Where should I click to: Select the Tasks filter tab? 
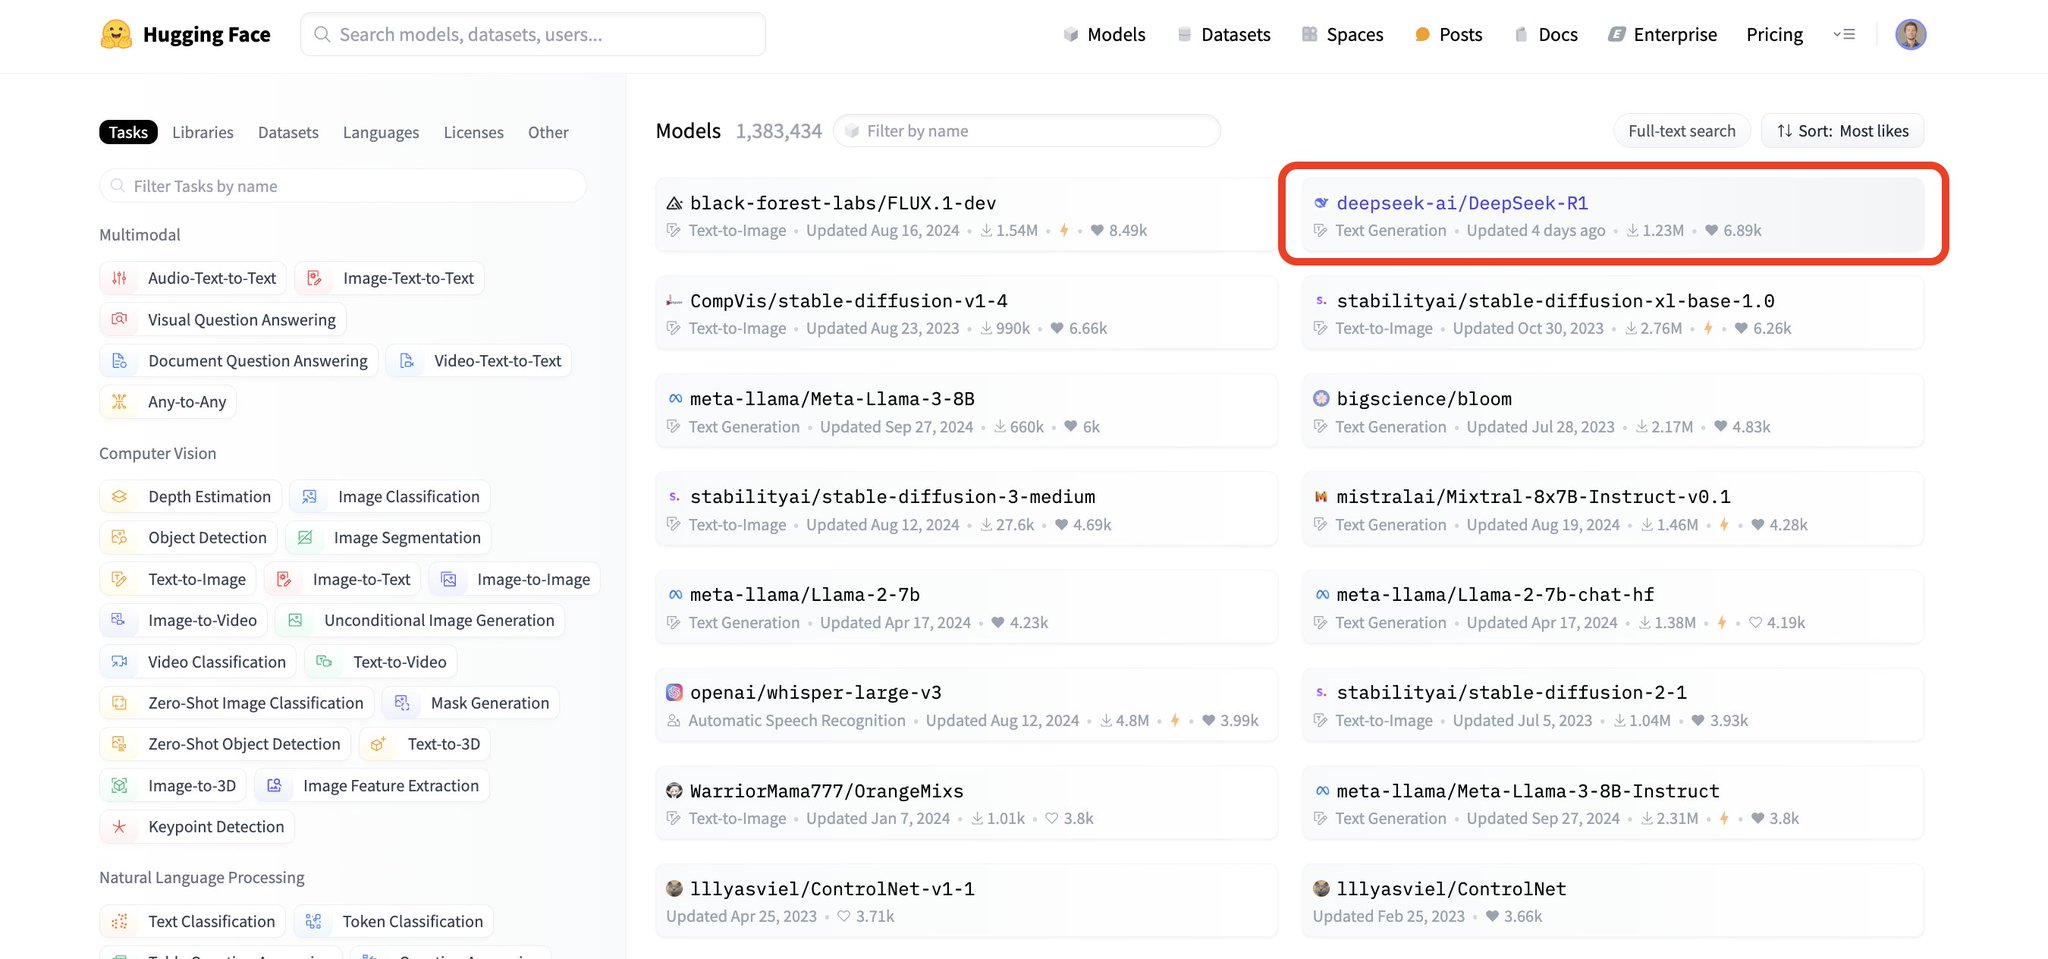click(x=128, y=132)
